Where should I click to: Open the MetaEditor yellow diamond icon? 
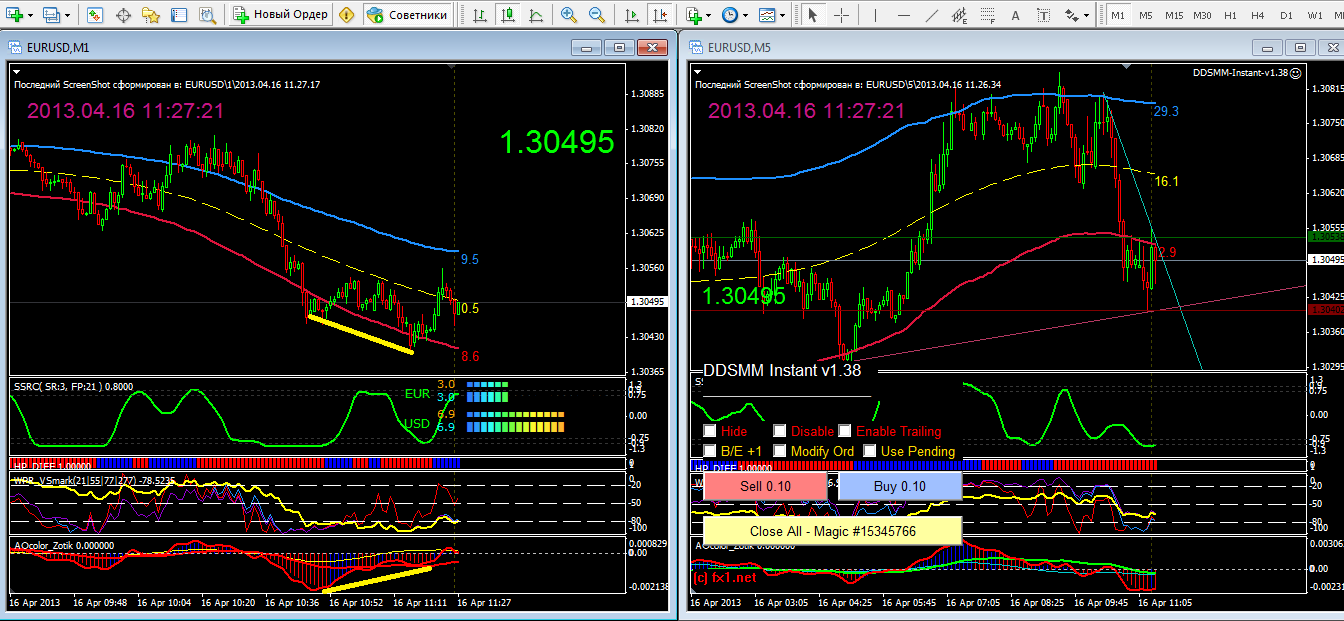[346, 15]
